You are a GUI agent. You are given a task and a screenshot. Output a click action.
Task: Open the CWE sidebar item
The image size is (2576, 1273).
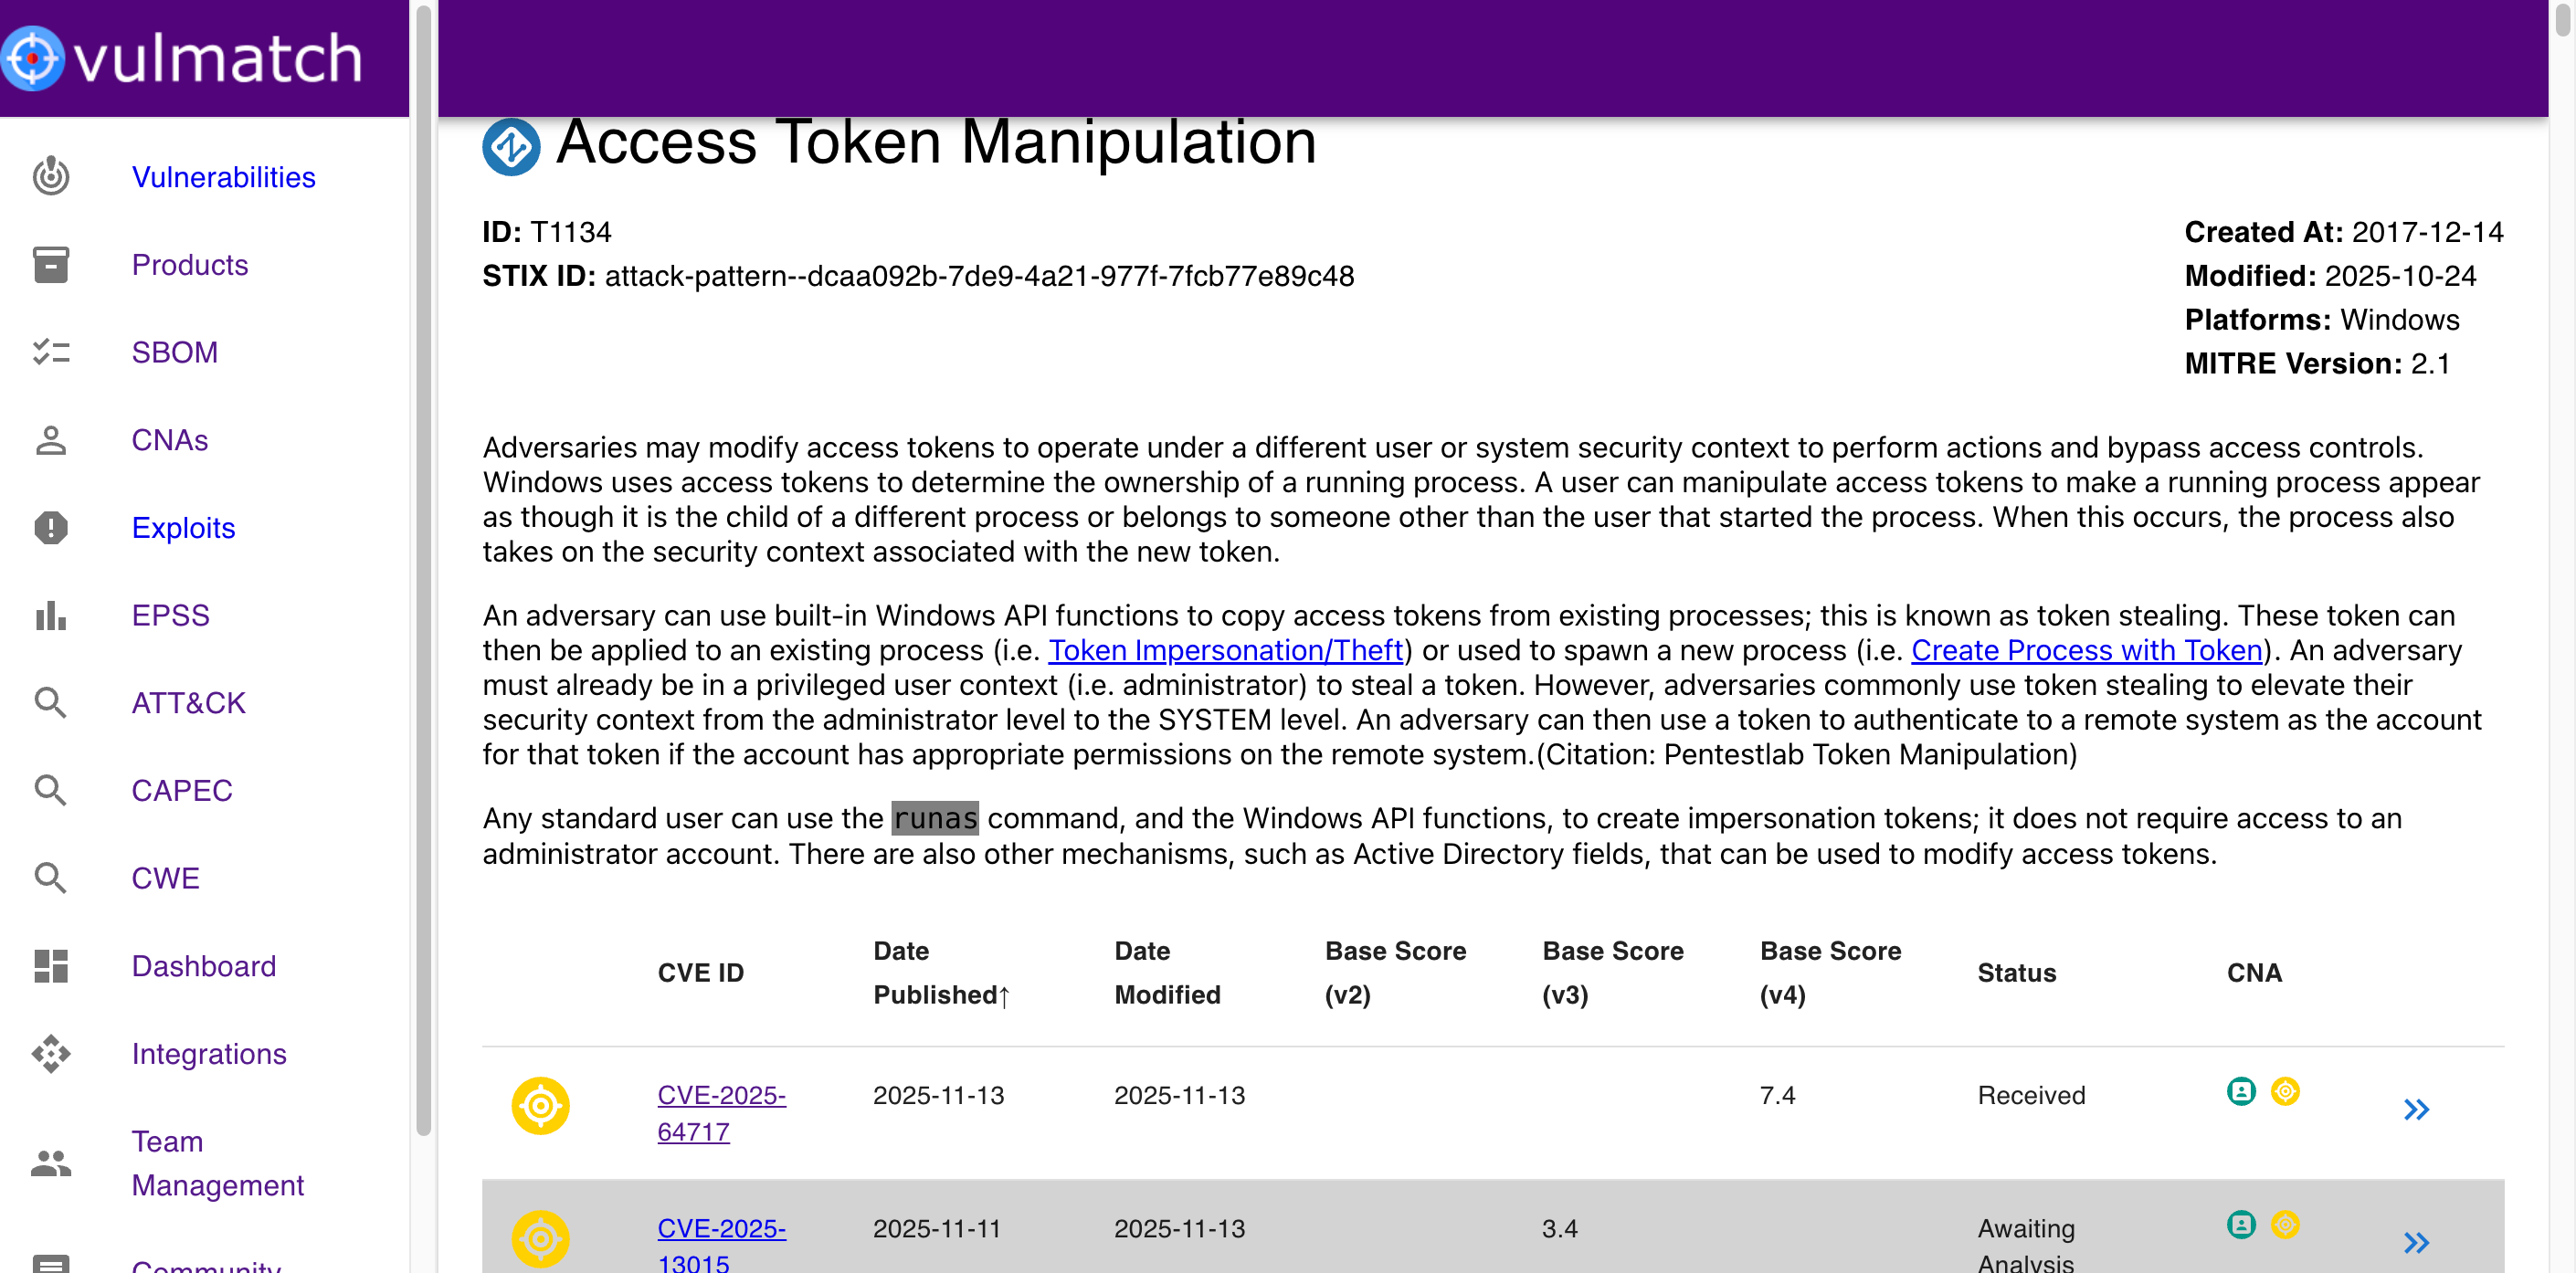165,878
